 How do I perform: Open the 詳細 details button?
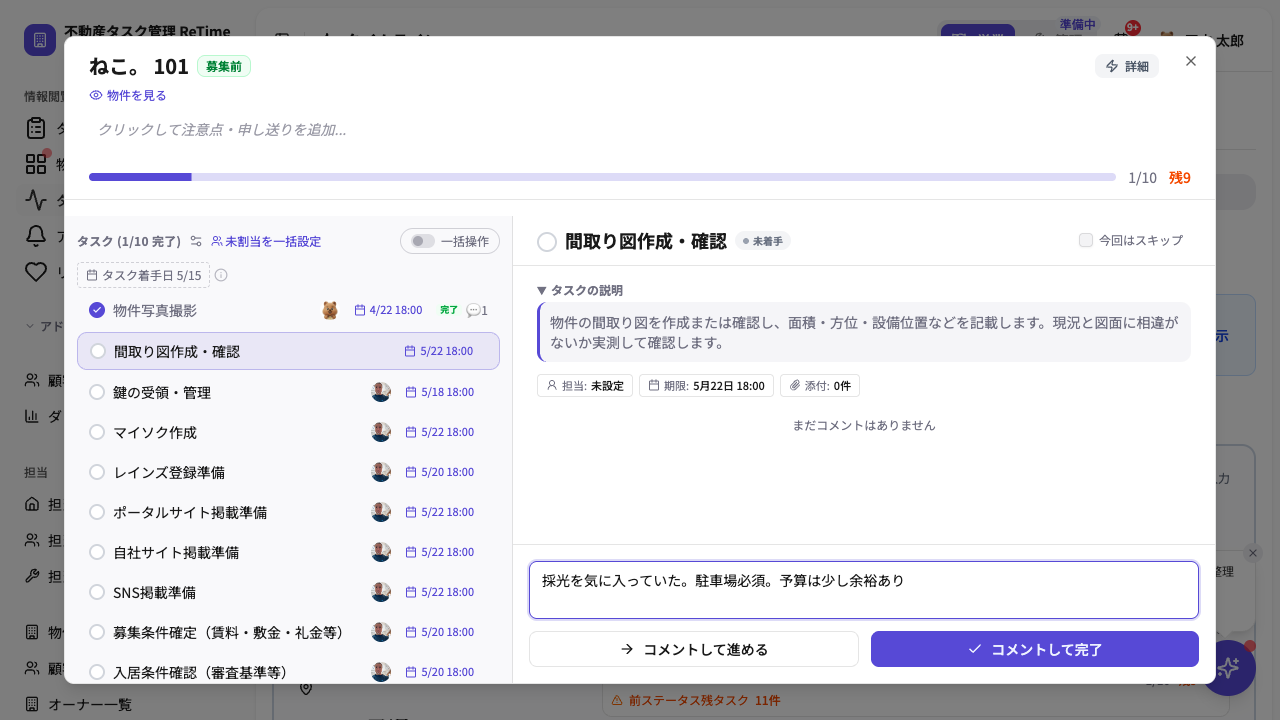point(1127,66)
